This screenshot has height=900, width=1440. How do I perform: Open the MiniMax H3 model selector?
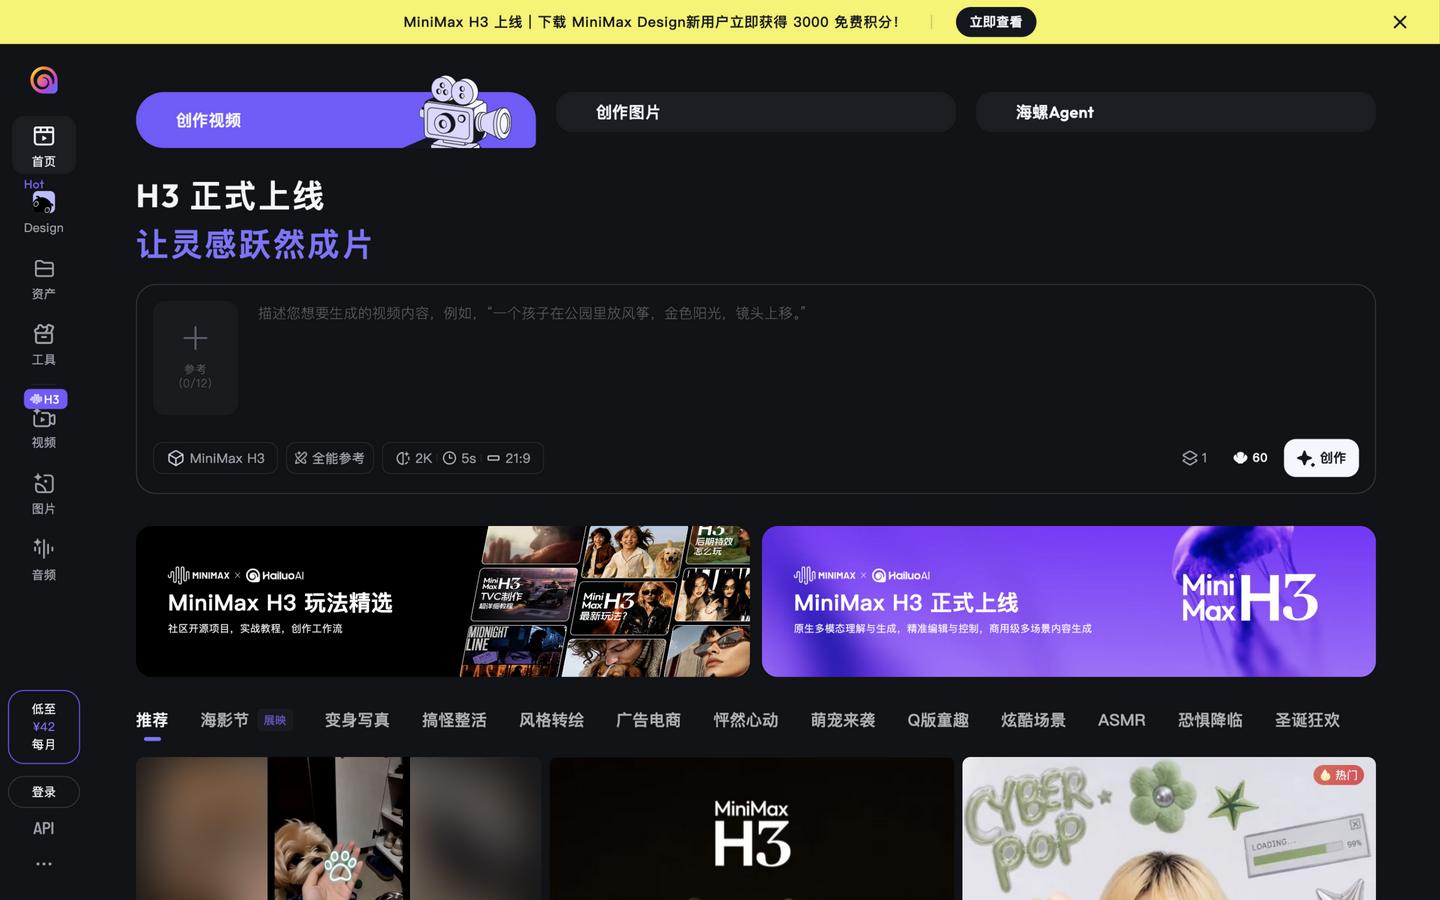(215, 458)
